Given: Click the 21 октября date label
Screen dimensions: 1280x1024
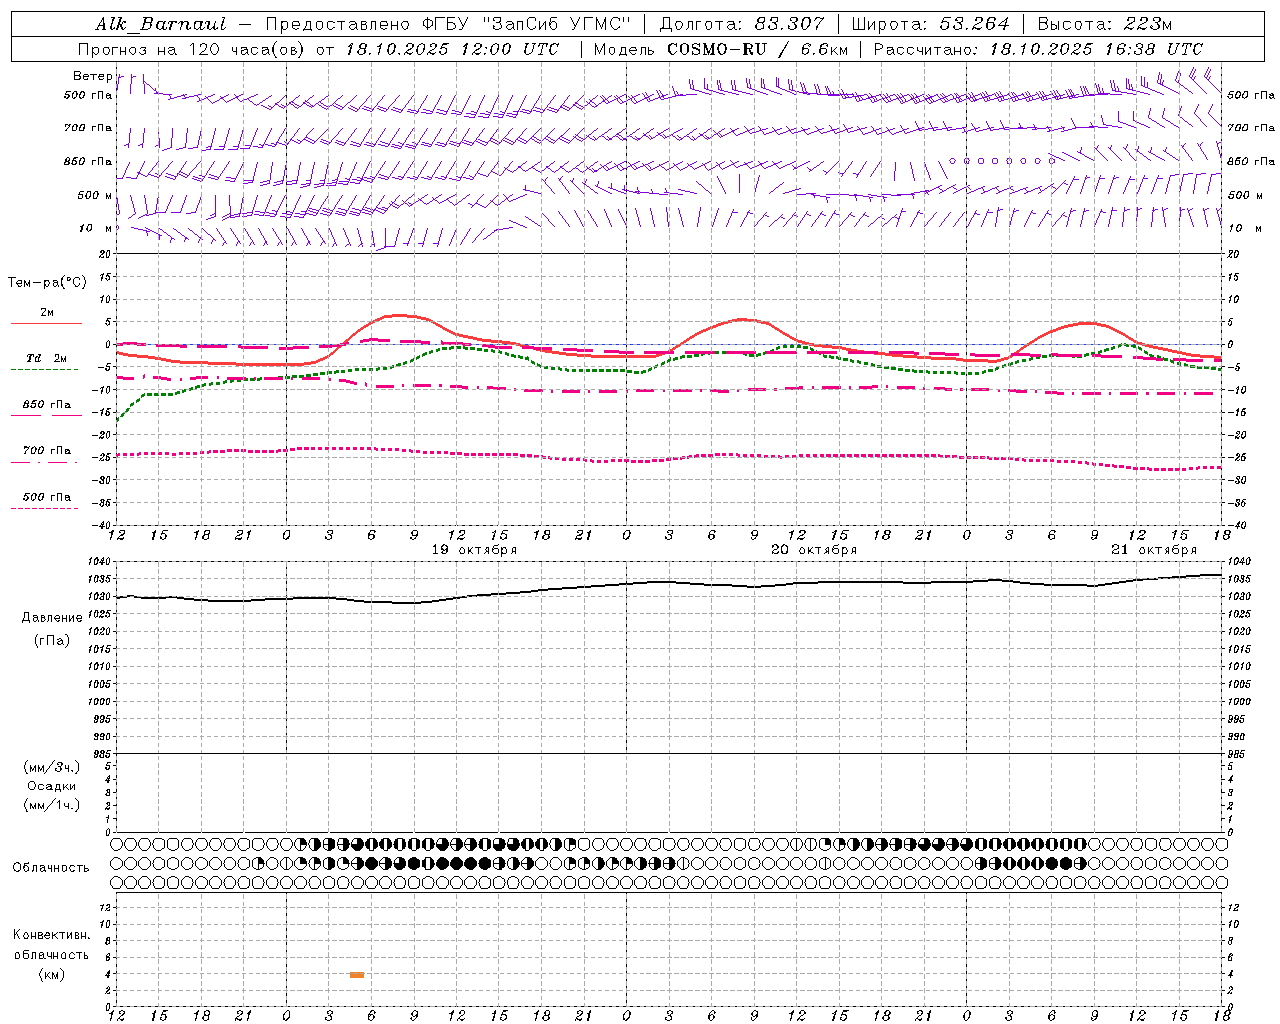Looking at the screenshot, I should [x=1154, y=550].
